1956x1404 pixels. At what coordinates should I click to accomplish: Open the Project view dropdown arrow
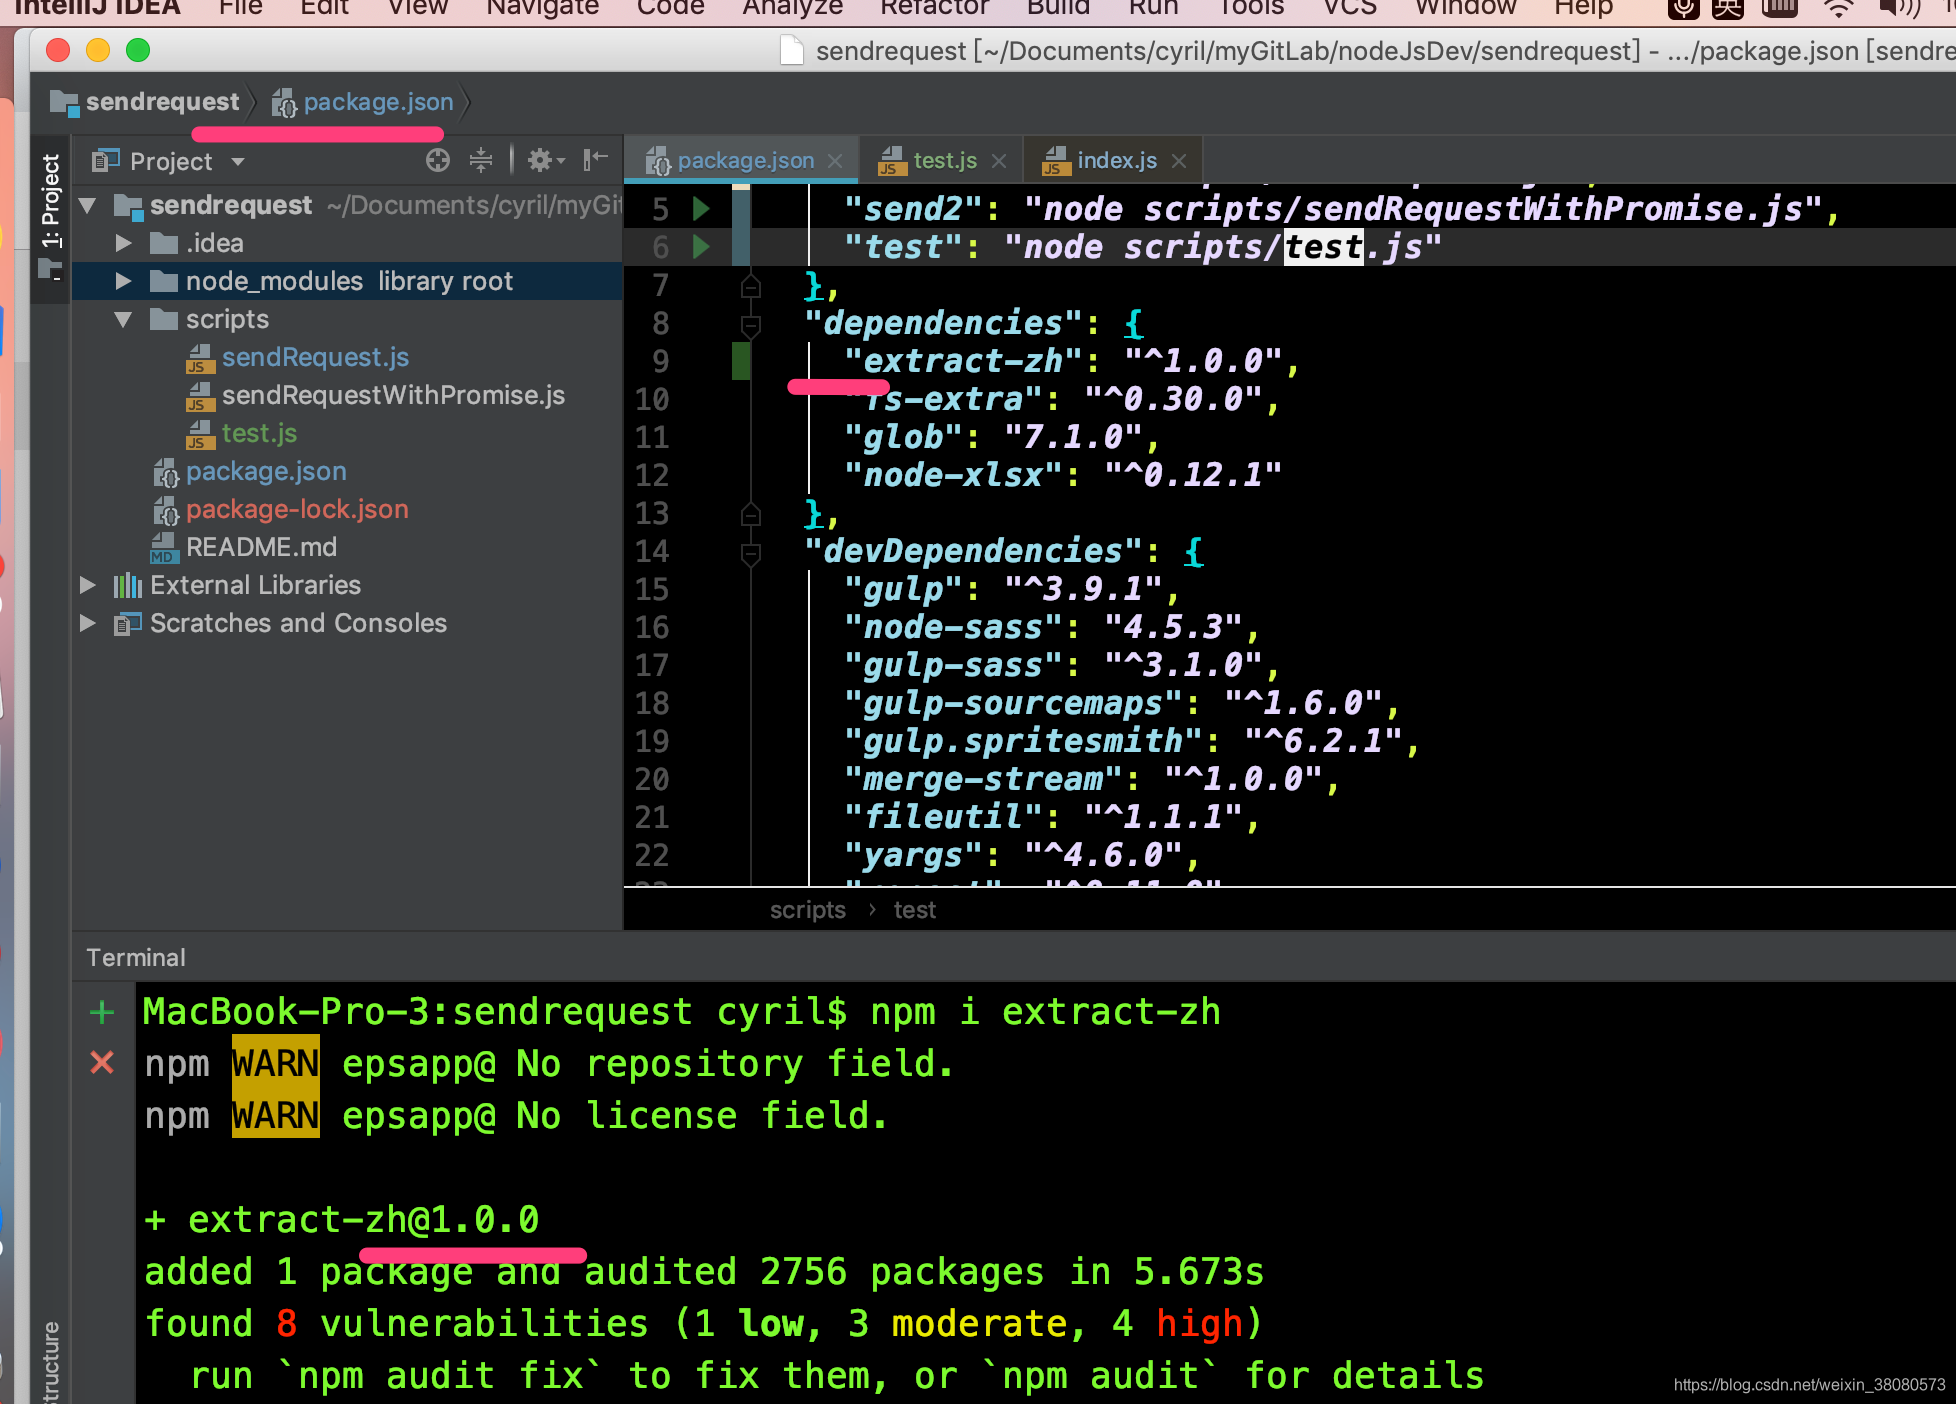[x=238, y=161]
